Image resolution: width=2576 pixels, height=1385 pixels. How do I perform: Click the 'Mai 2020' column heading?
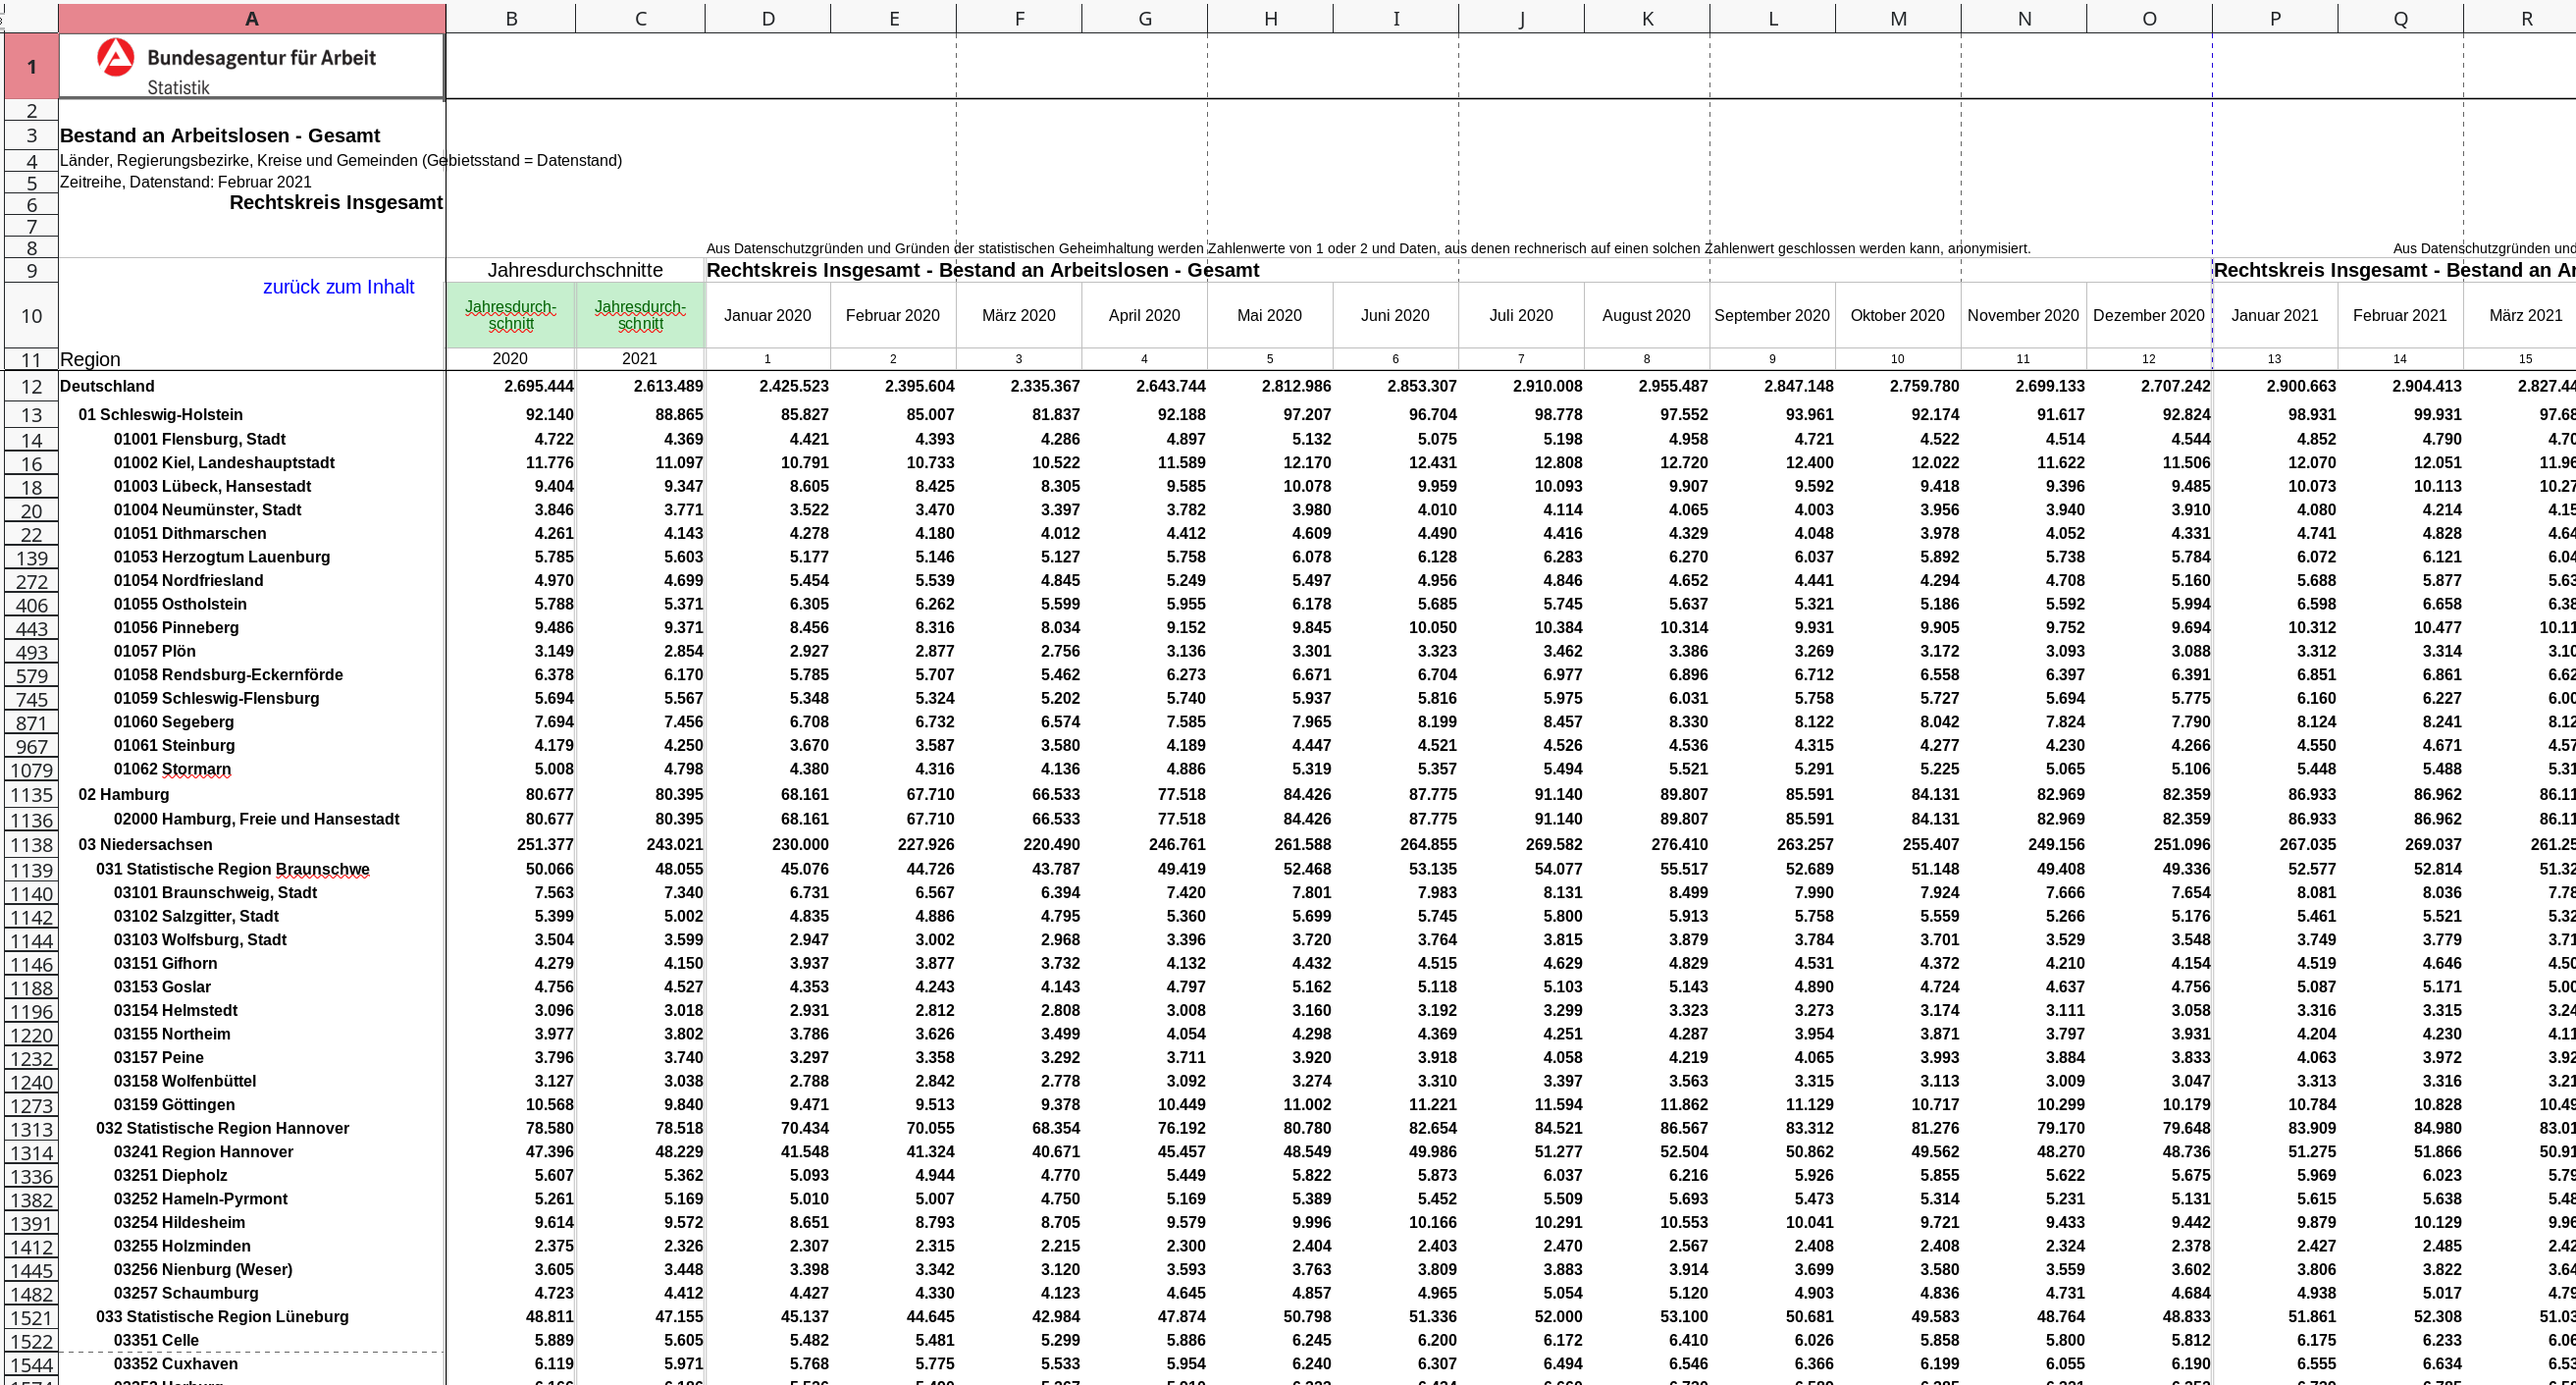pos(1270,315)
